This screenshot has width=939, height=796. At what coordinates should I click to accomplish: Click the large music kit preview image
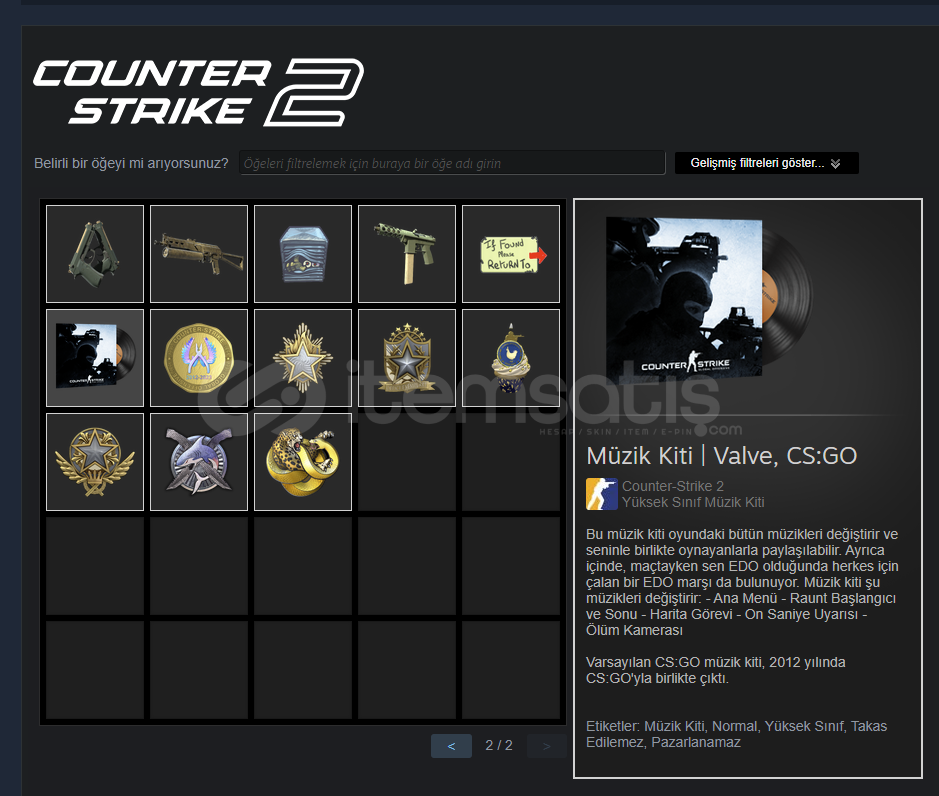[710, 299]
